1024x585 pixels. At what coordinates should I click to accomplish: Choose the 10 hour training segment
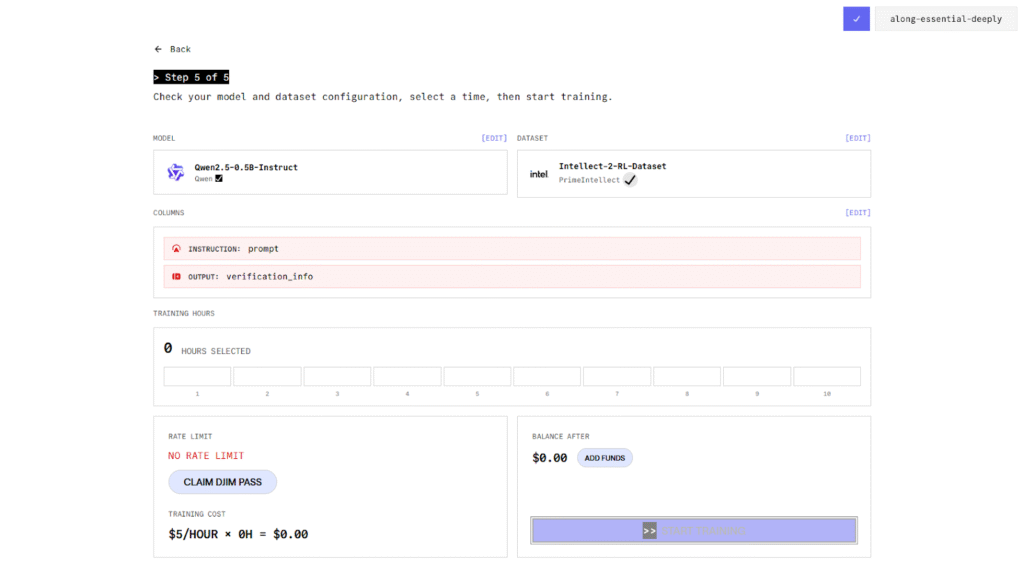tap(826, 377)
